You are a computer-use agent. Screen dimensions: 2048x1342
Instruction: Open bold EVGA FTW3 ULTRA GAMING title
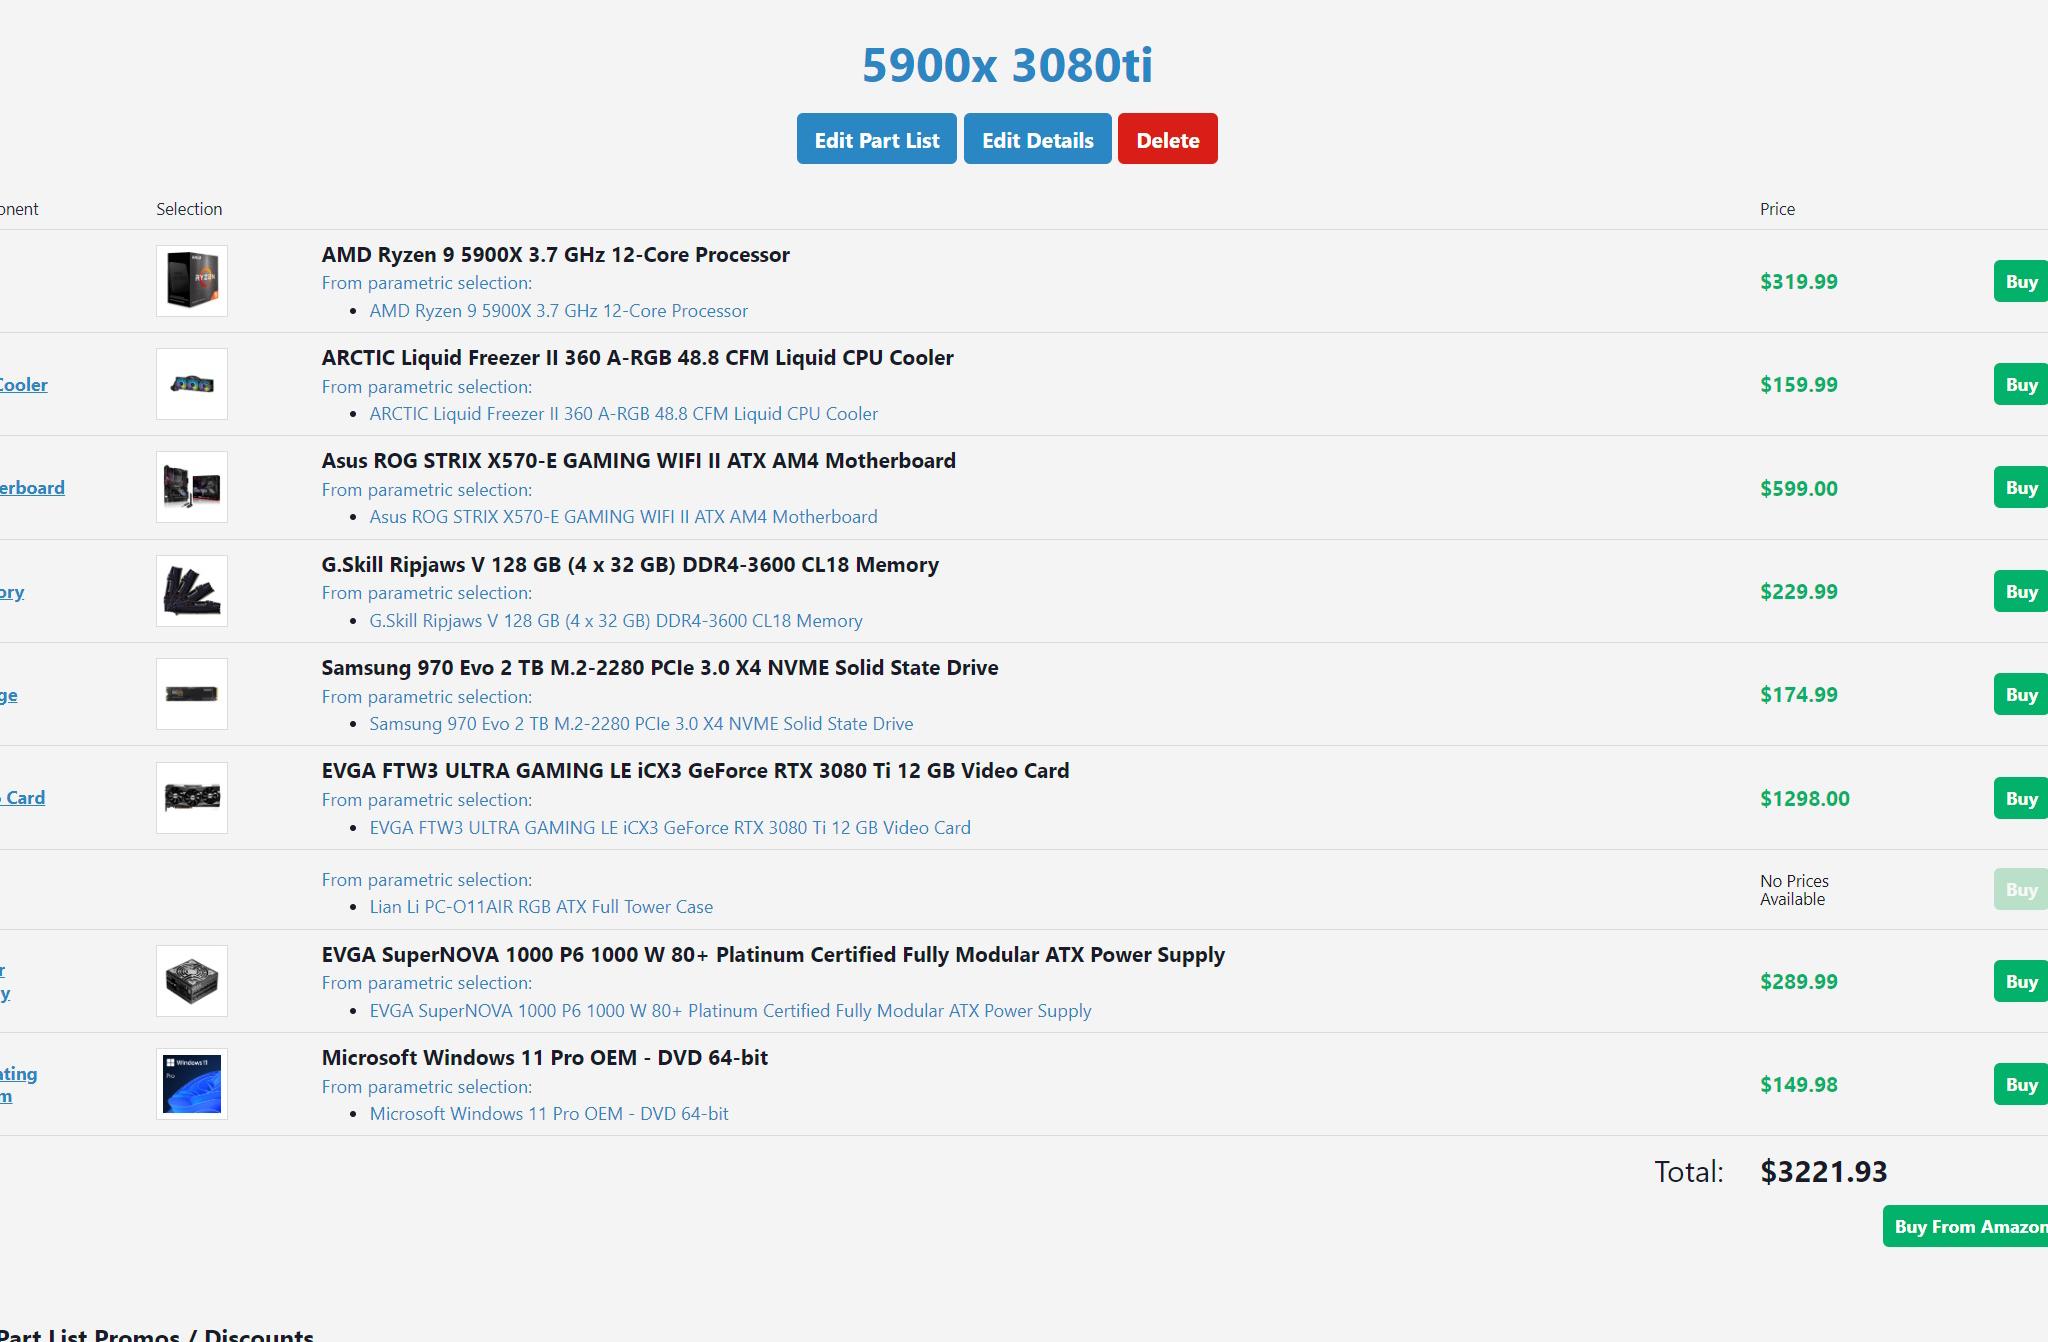pyautogui.click(x=695, y=771)
